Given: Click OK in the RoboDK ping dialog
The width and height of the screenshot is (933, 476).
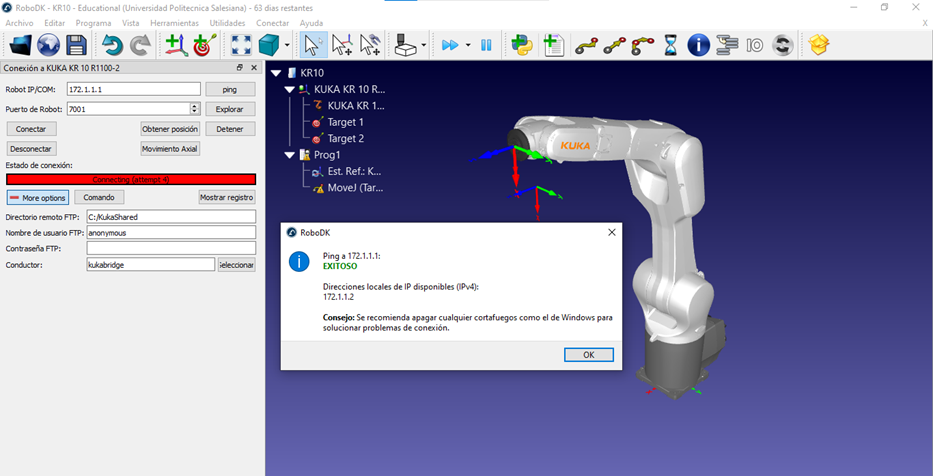Looking at the screenshot, I should pos(588,355).
